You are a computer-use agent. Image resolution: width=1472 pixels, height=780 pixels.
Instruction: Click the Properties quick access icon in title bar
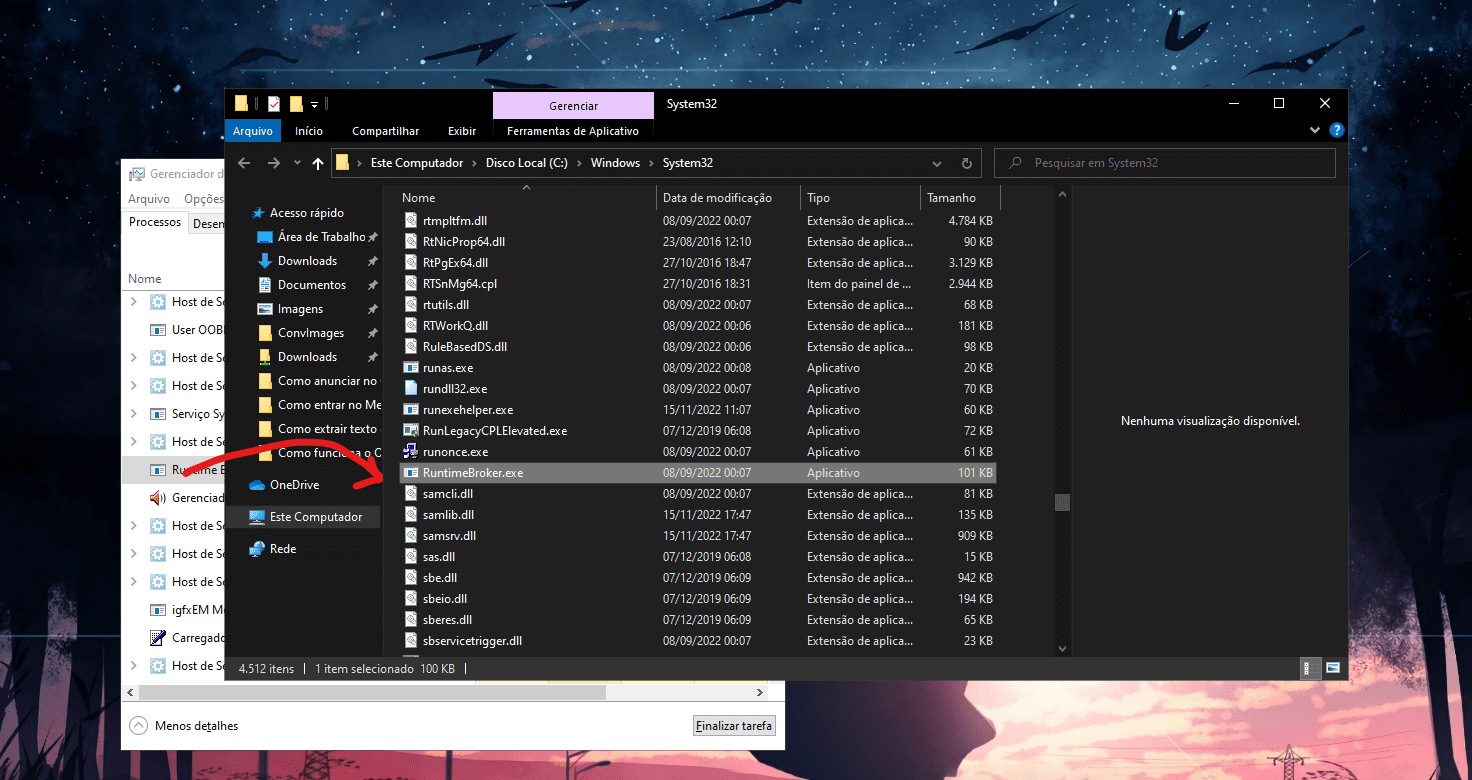pos(273,104)
